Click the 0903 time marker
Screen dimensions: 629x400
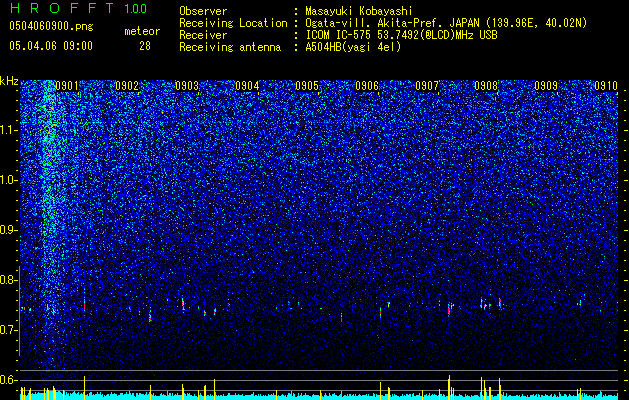(187, 85)
